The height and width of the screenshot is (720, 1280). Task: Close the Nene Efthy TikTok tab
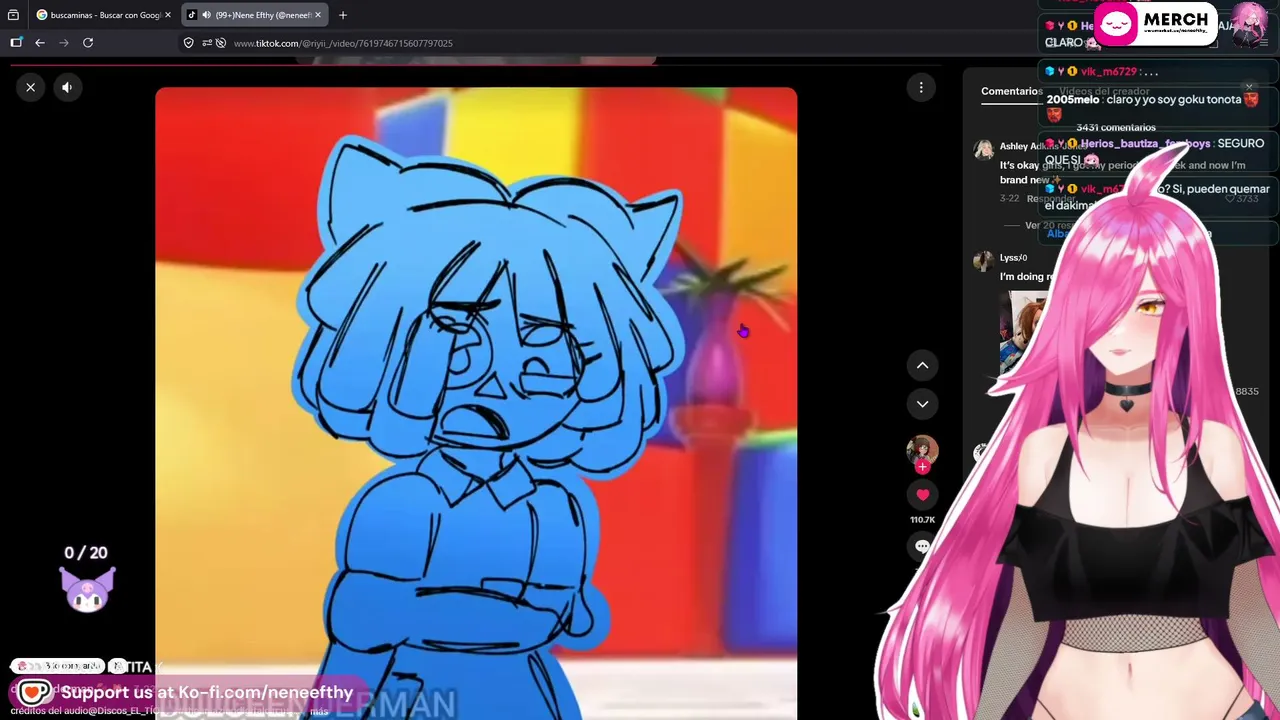(318, 15)
